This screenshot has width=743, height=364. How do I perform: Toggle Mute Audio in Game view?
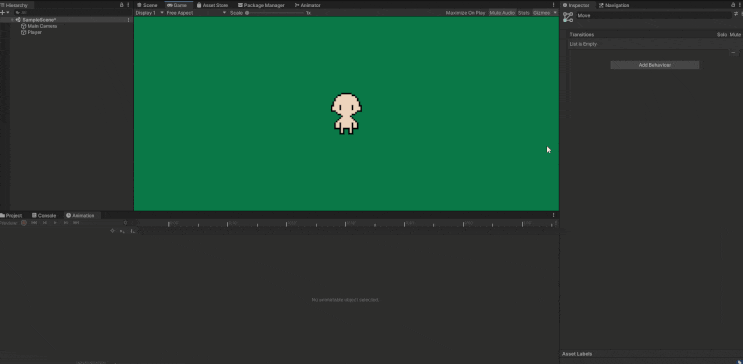pyautogui.click(x=502, y=13)
